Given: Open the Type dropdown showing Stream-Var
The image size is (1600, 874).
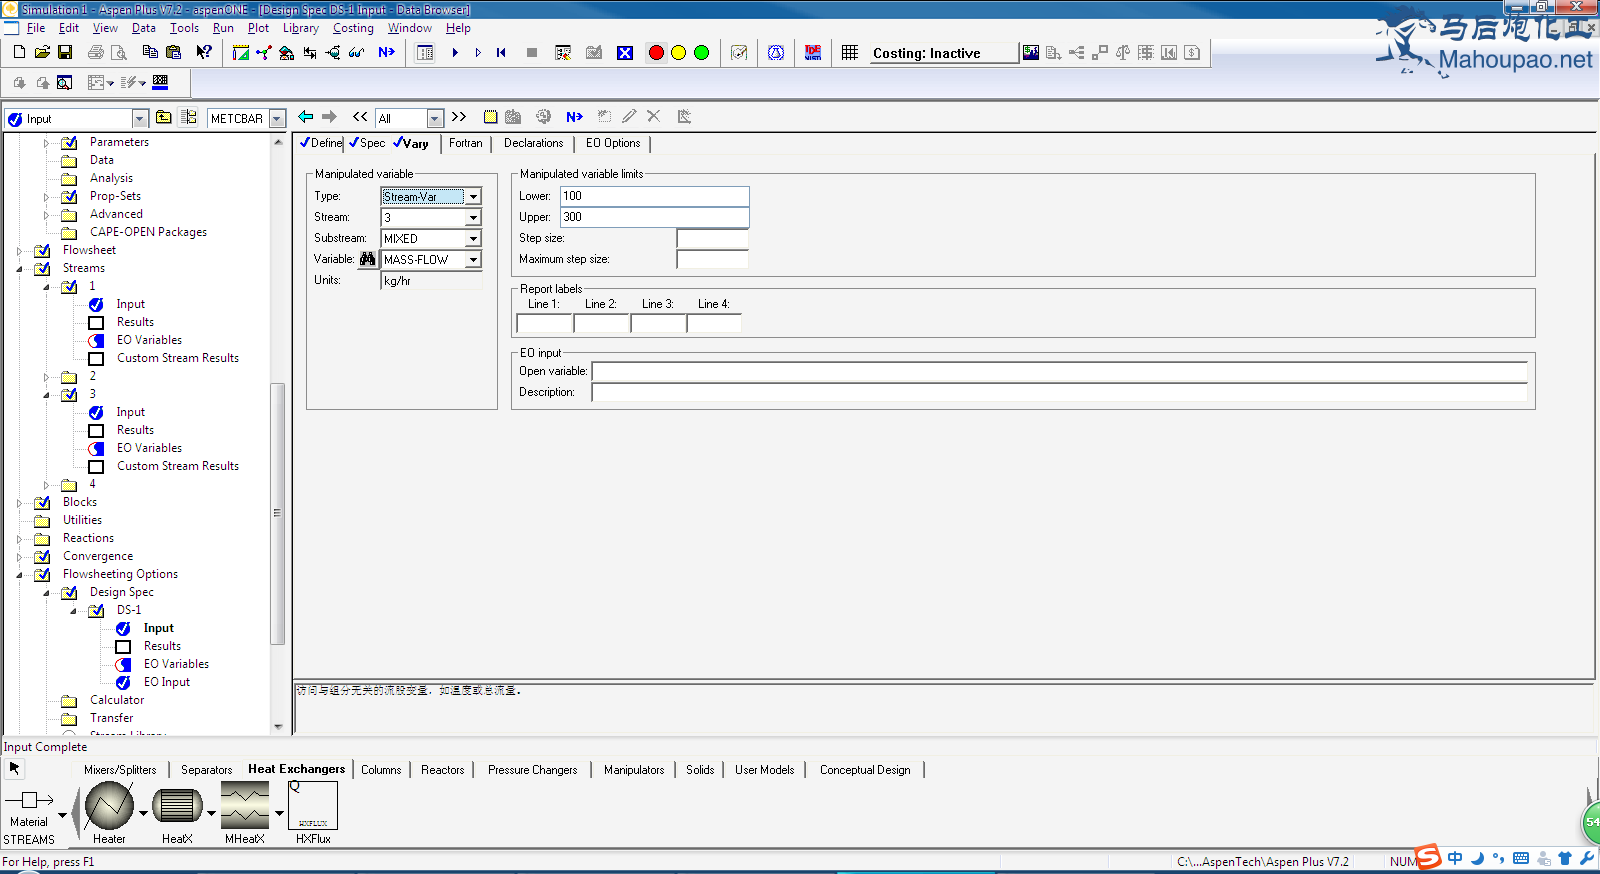Looking at the screenshot, I should click(474, 197).
